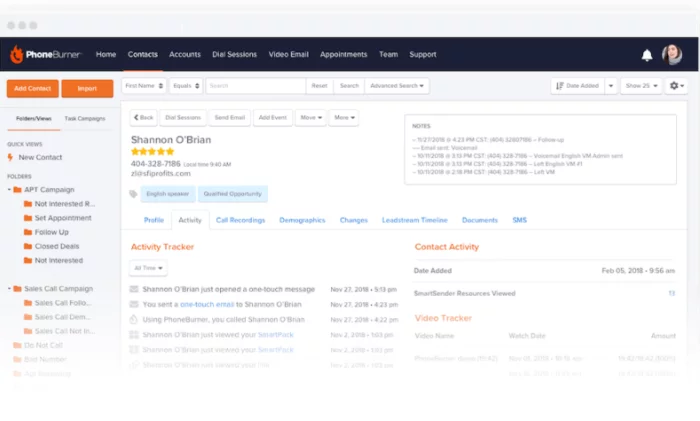This screenshot has width=700, height=421.
Task: Click the Sales Call Campaign folder icon
Action: click(x=17, y=288)
